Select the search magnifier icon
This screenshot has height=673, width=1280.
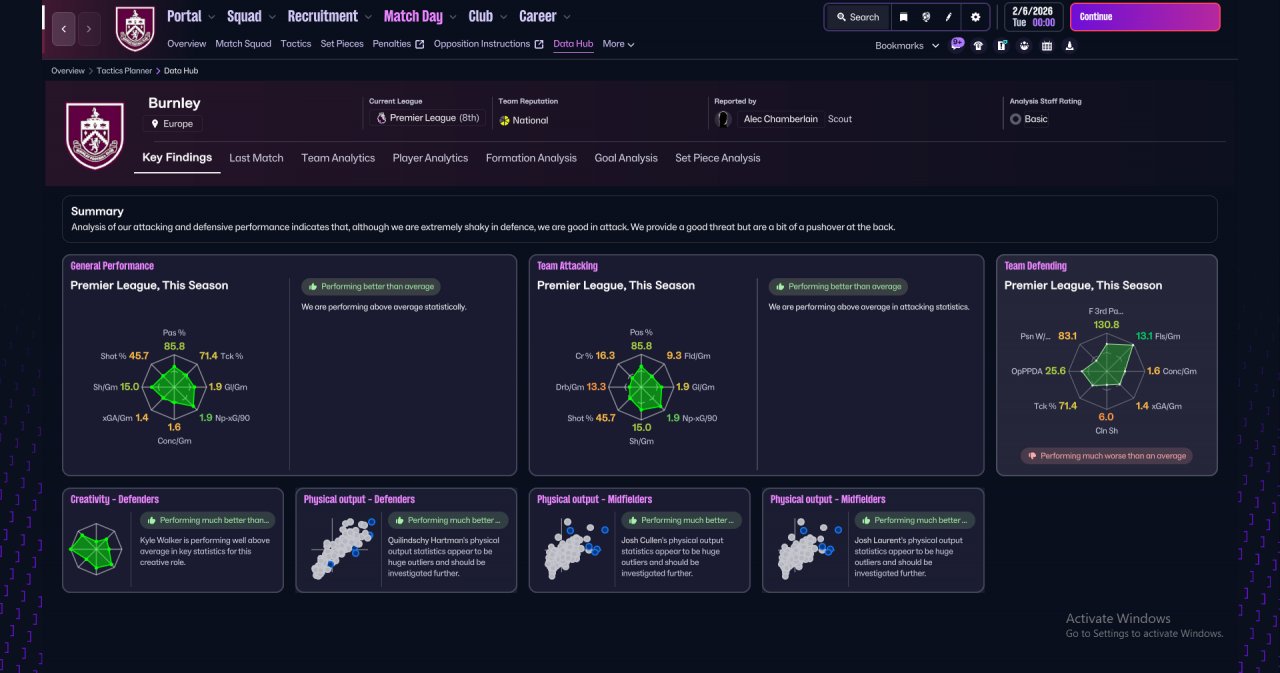(x=842, y=17)
